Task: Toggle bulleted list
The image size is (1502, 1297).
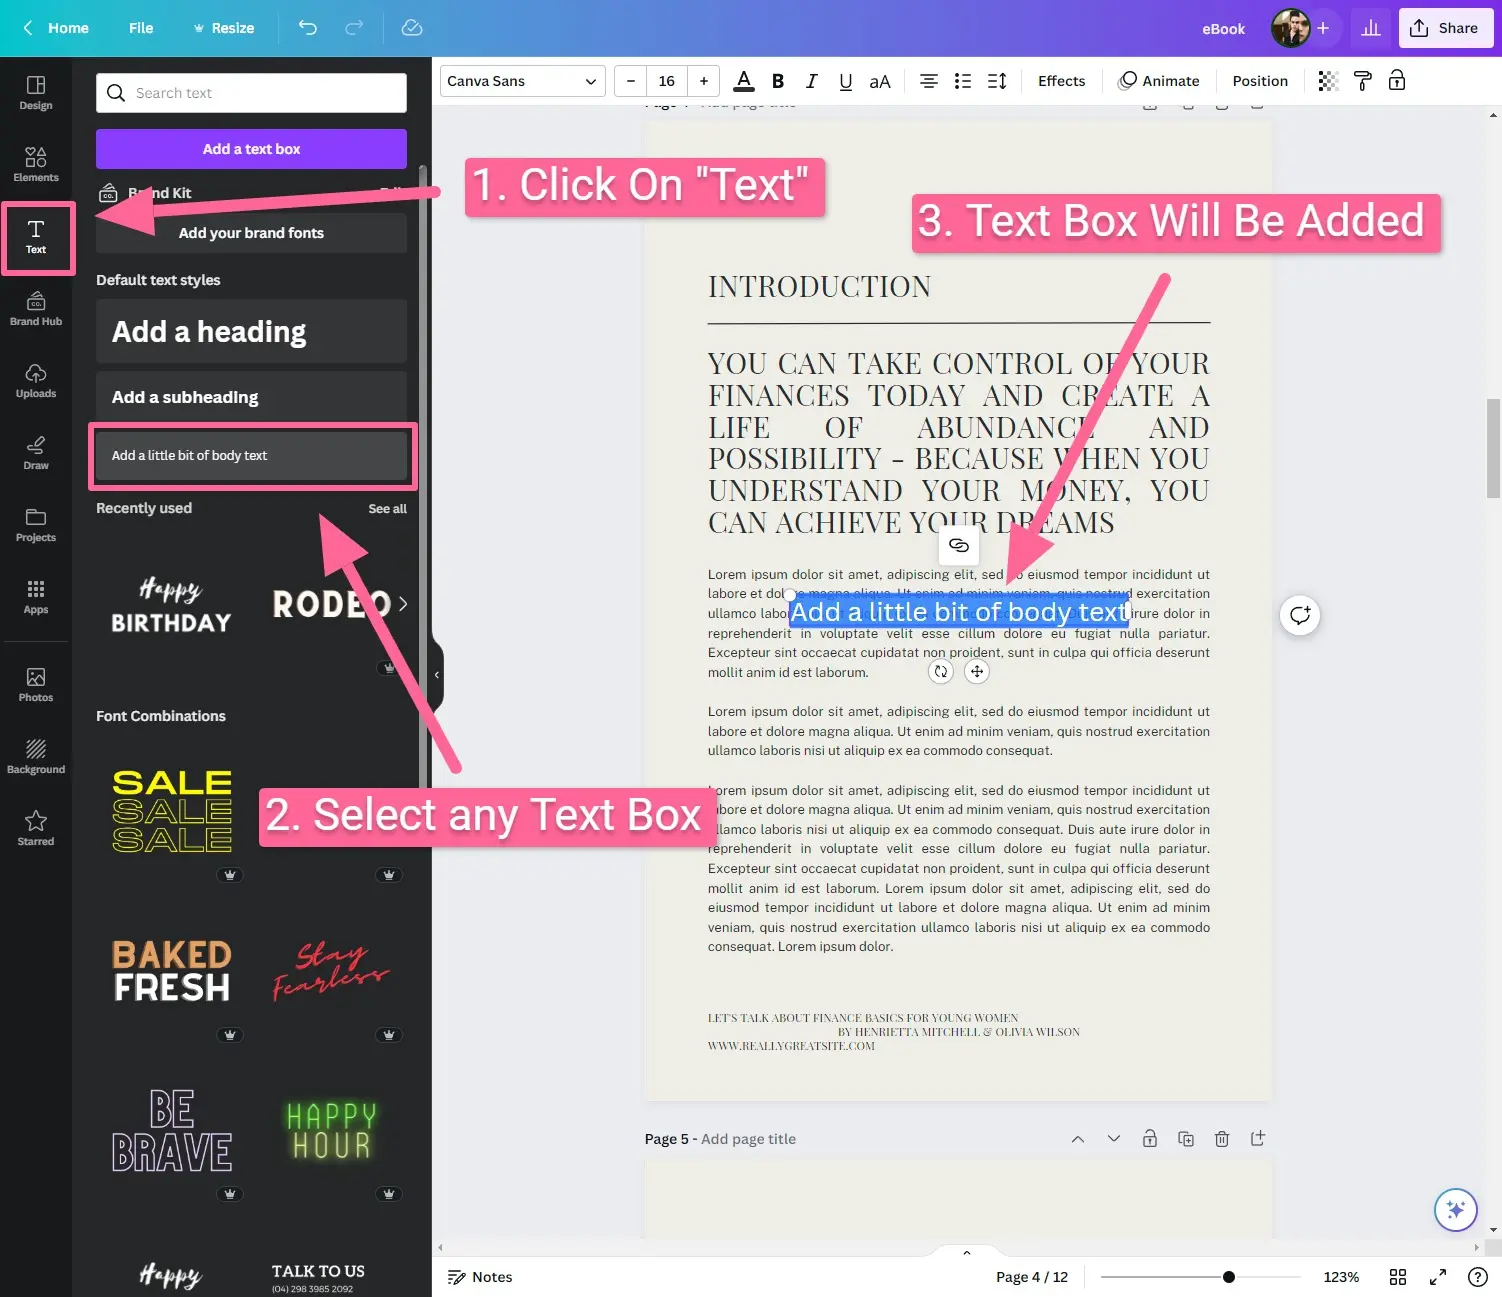Action: [963, 81]
